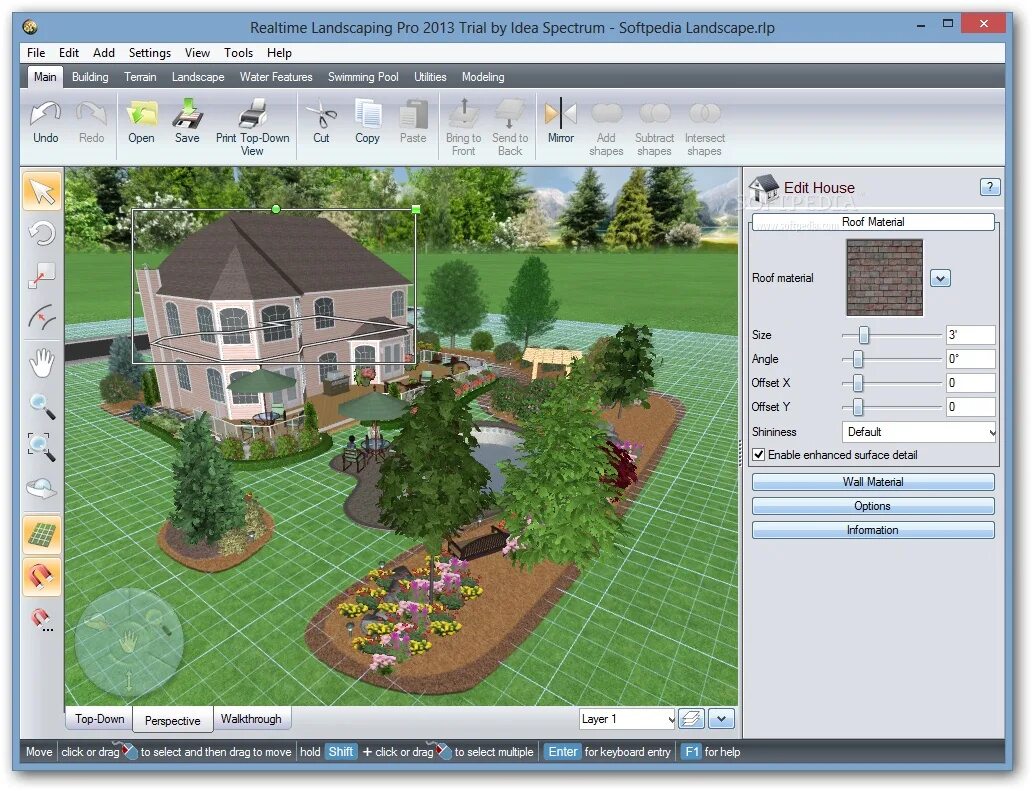The image size is (1033, 791).
Task: Switch to the Water Features tab
Action: coord(276,77)
